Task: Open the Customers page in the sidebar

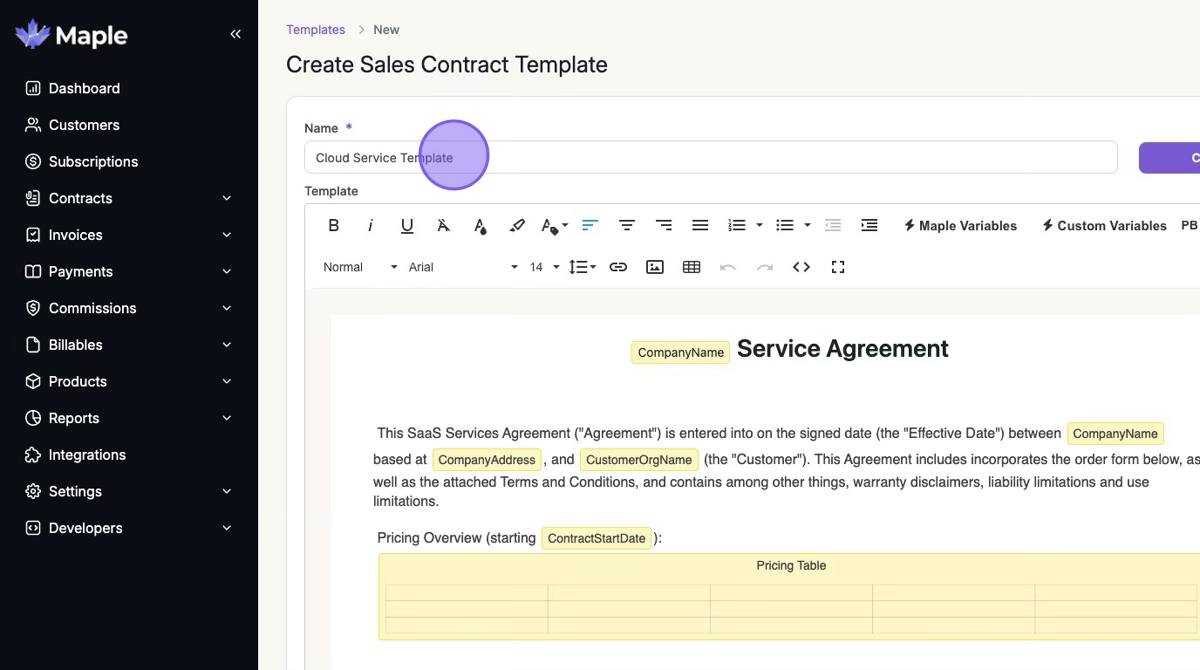Action: coord(84,125)
